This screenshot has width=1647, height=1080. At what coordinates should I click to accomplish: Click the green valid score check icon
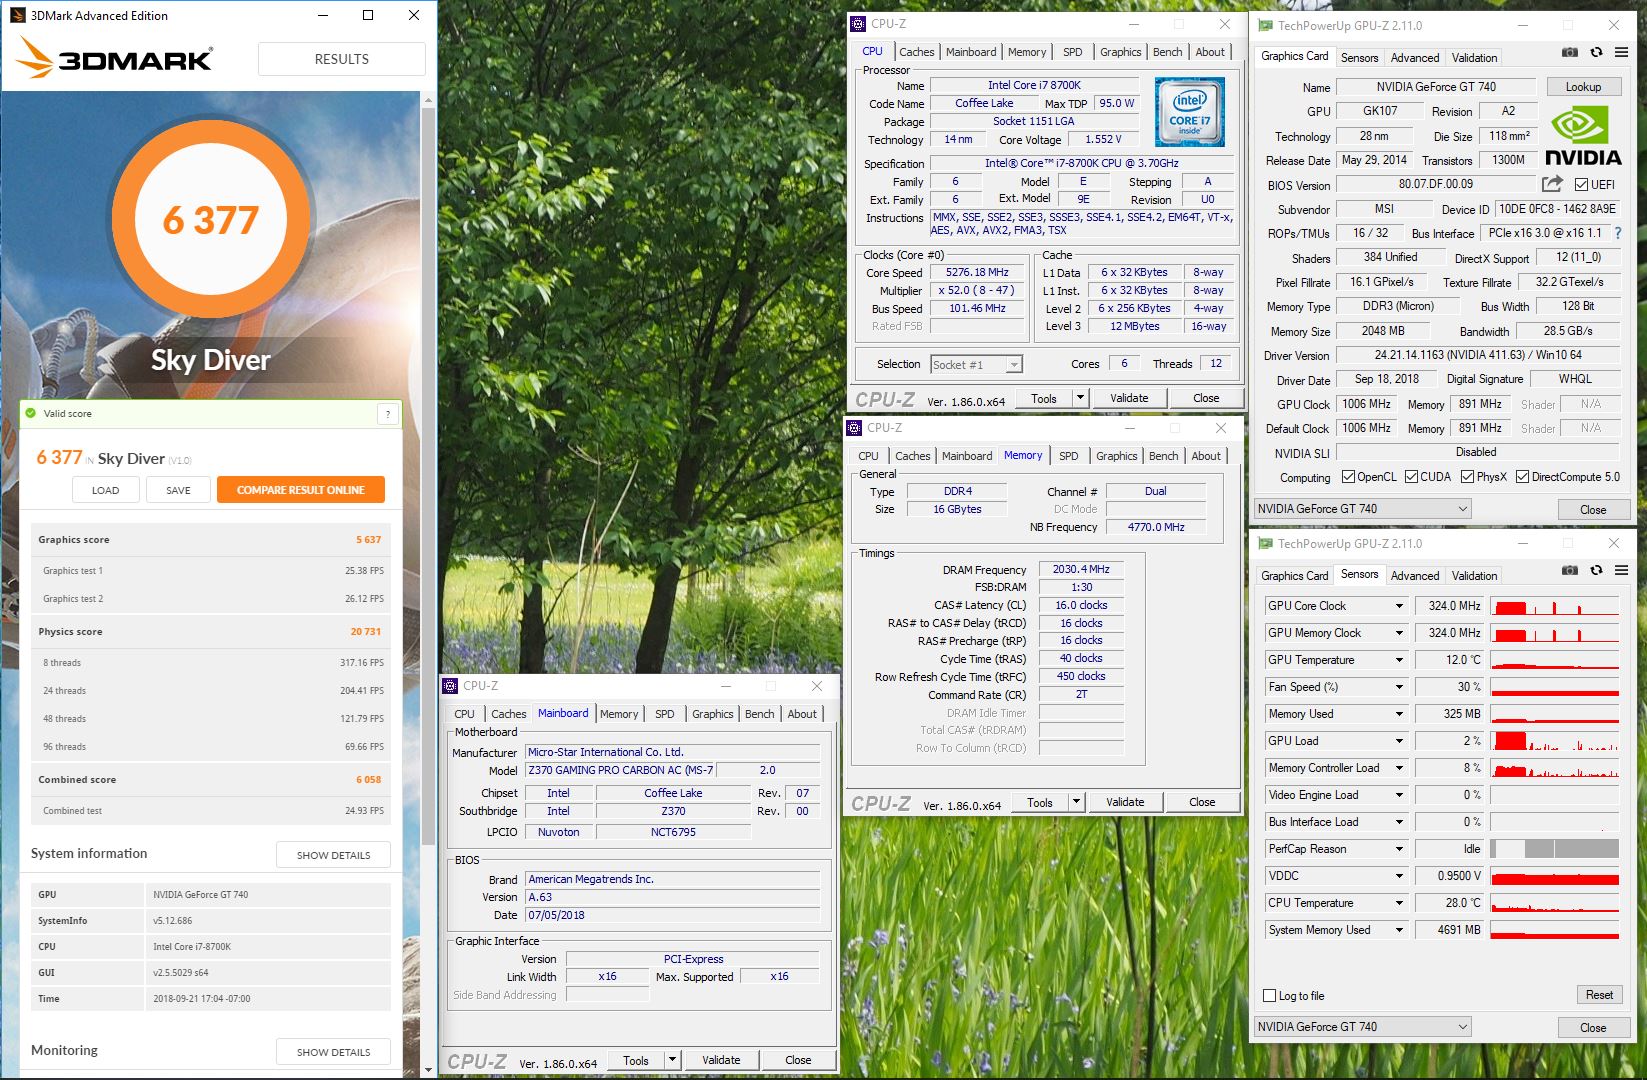pos(30,413)
